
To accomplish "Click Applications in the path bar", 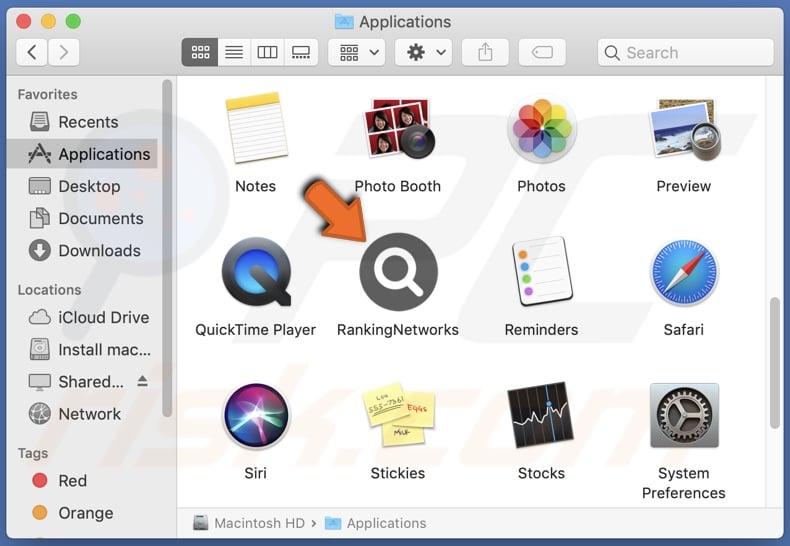I will pos(376,523).
